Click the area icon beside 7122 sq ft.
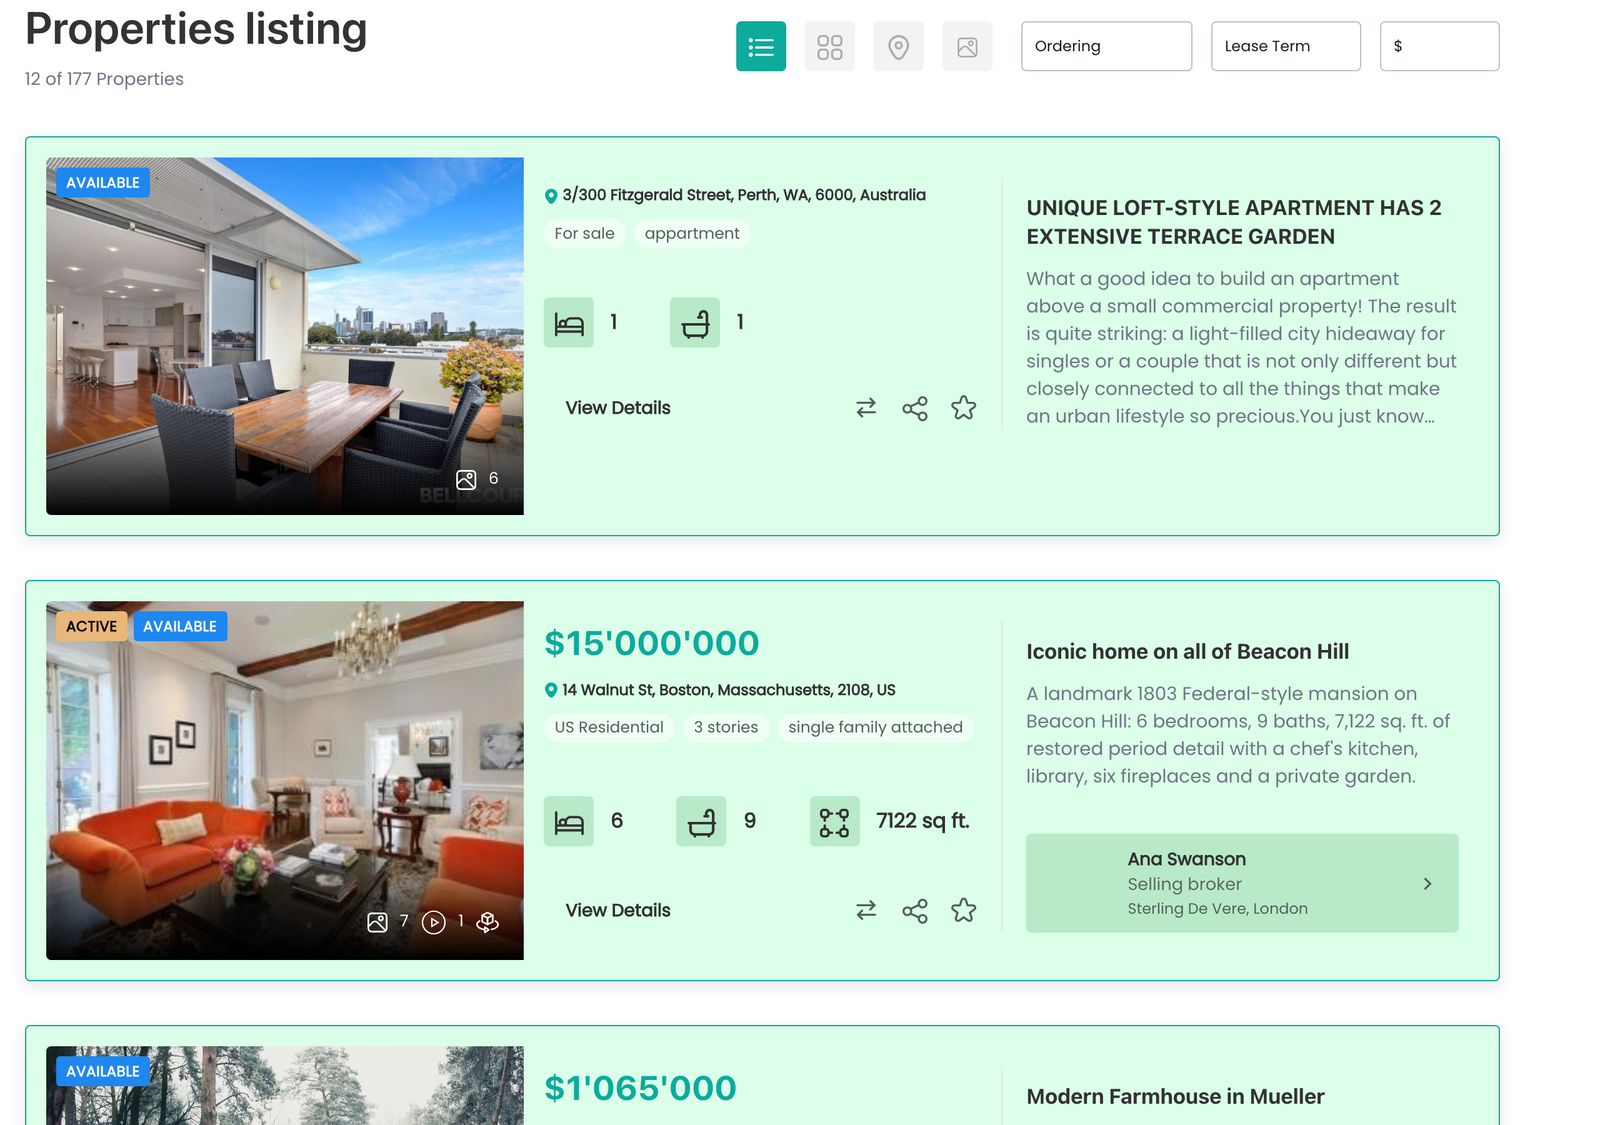 pyautogui.click(x=835, y=821)
